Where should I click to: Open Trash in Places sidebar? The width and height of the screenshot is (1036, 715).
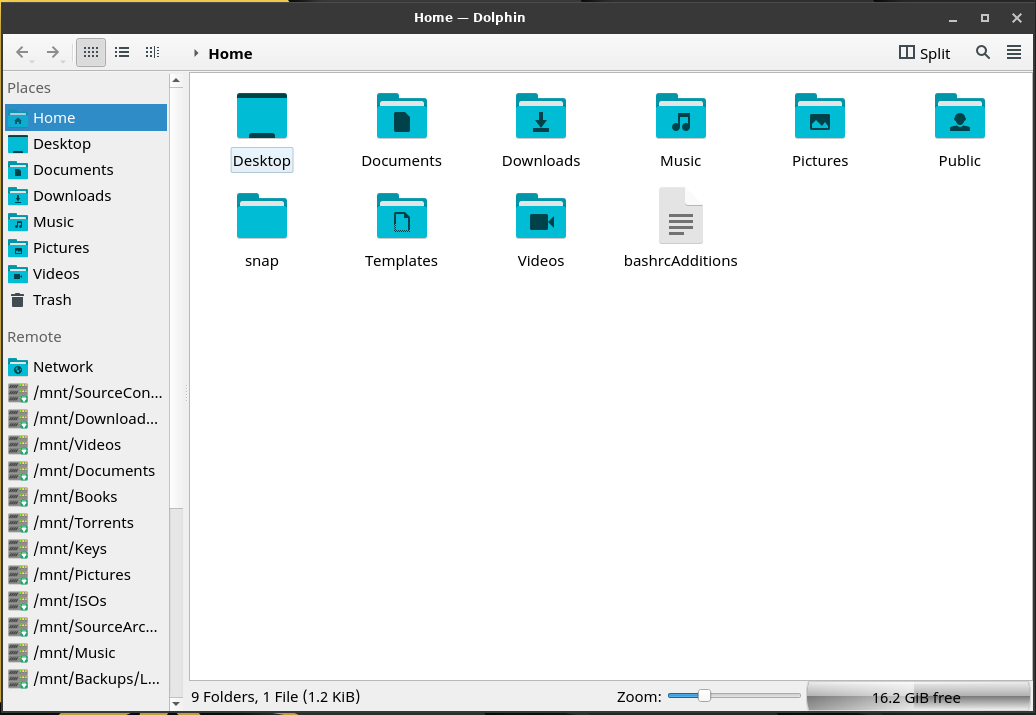tap(52, 300)
